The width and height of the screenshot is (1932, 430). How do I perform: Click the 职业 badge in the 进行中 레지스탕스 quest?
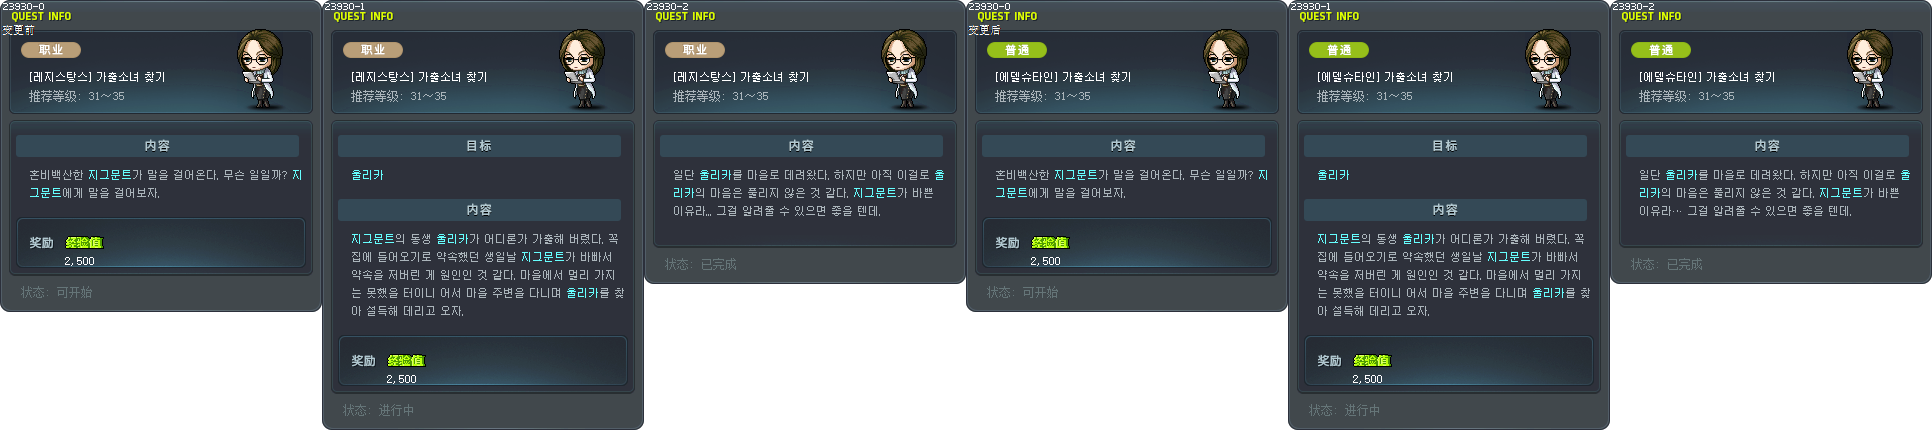[373, 50]
